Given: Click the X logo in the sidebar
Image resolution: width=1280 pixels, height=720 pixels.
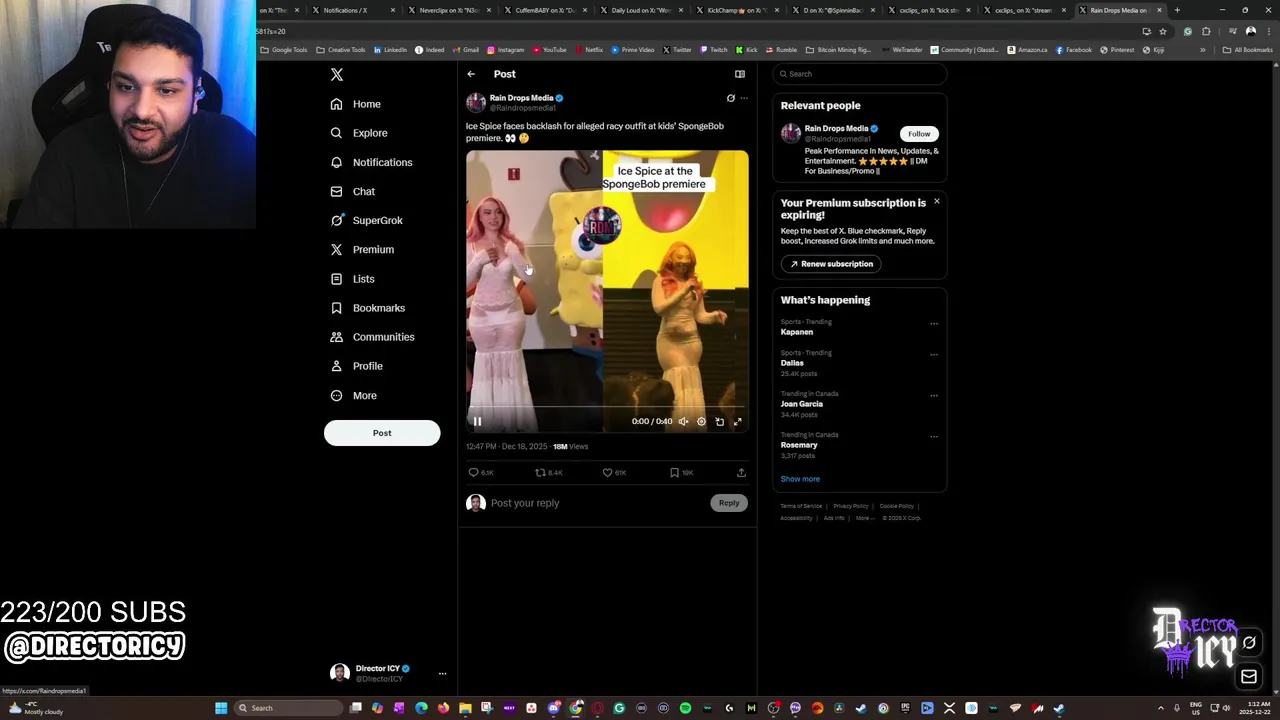Looking at the screenshot, I should tap(337, 74).
